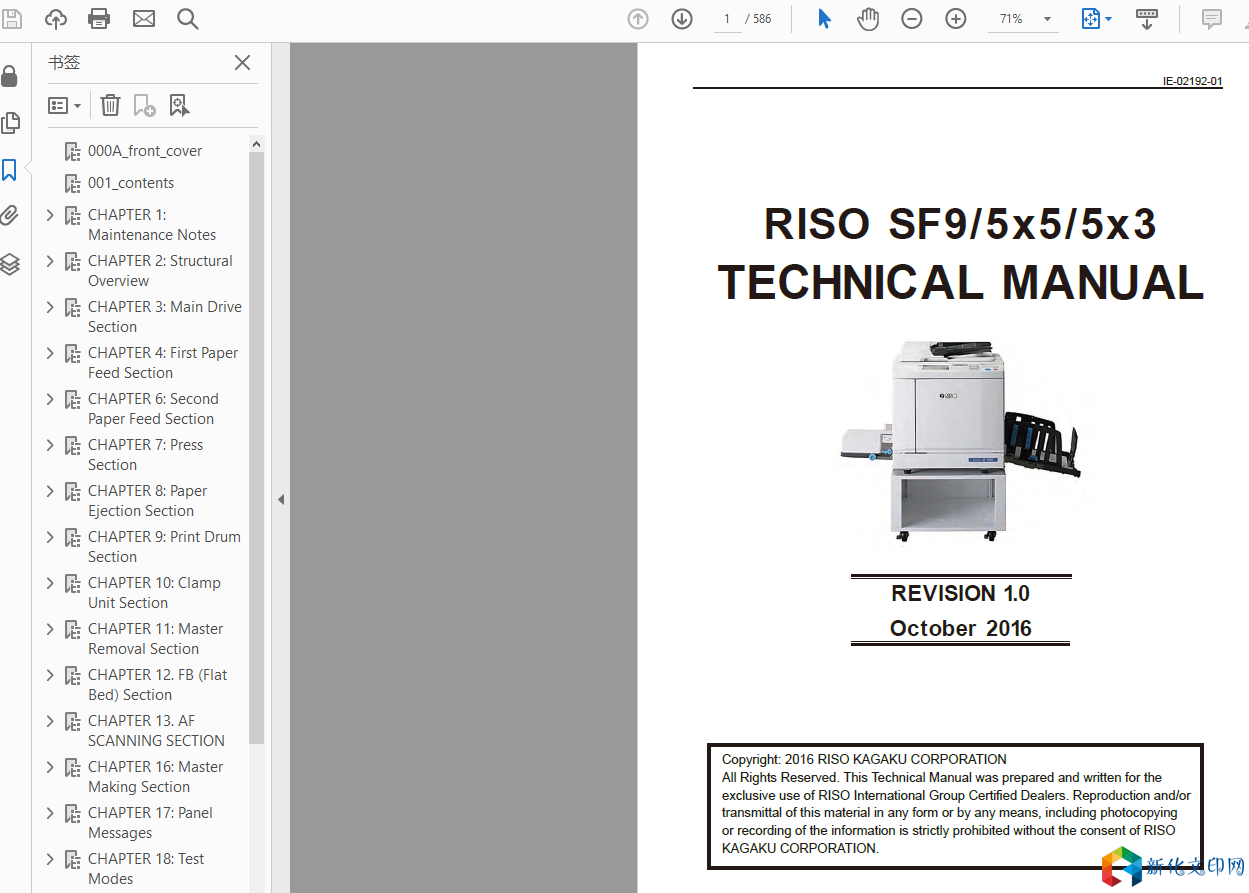This screenshot has height=893, width=1249.
Task: Toggle the bookmarks panel sidebar icon
Action: coord(10,170)
